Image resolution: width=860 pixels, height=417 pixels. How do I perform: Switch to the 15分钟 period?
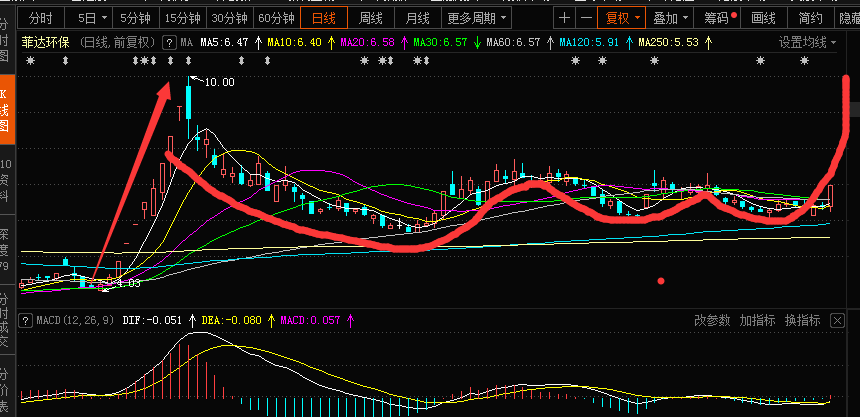(x=183, y=18)
